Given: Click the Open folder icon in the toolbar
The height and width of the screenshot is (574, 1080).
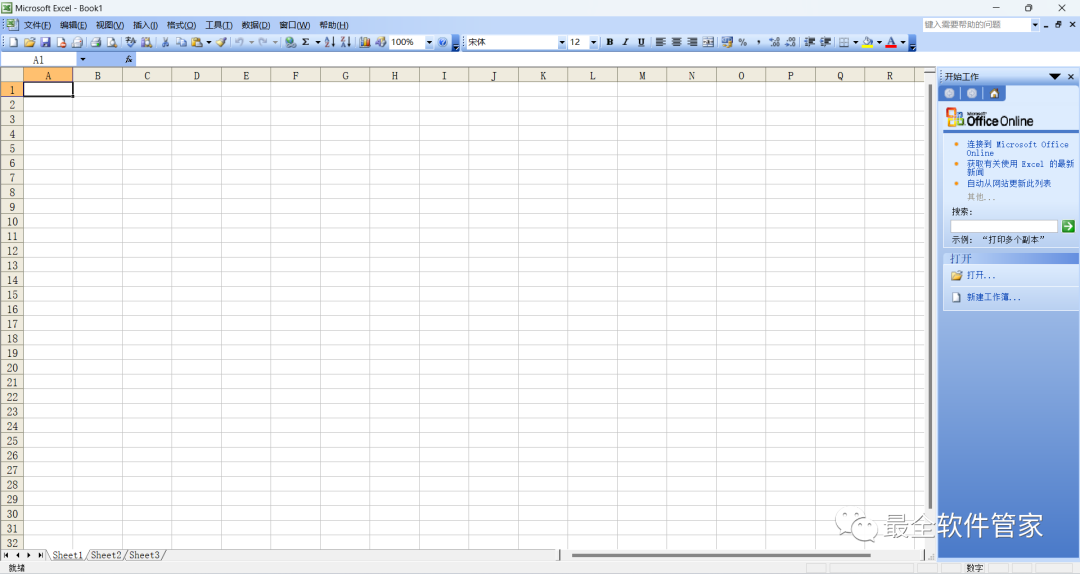Looking at the screenshot, I should click(x=30, y=42).
